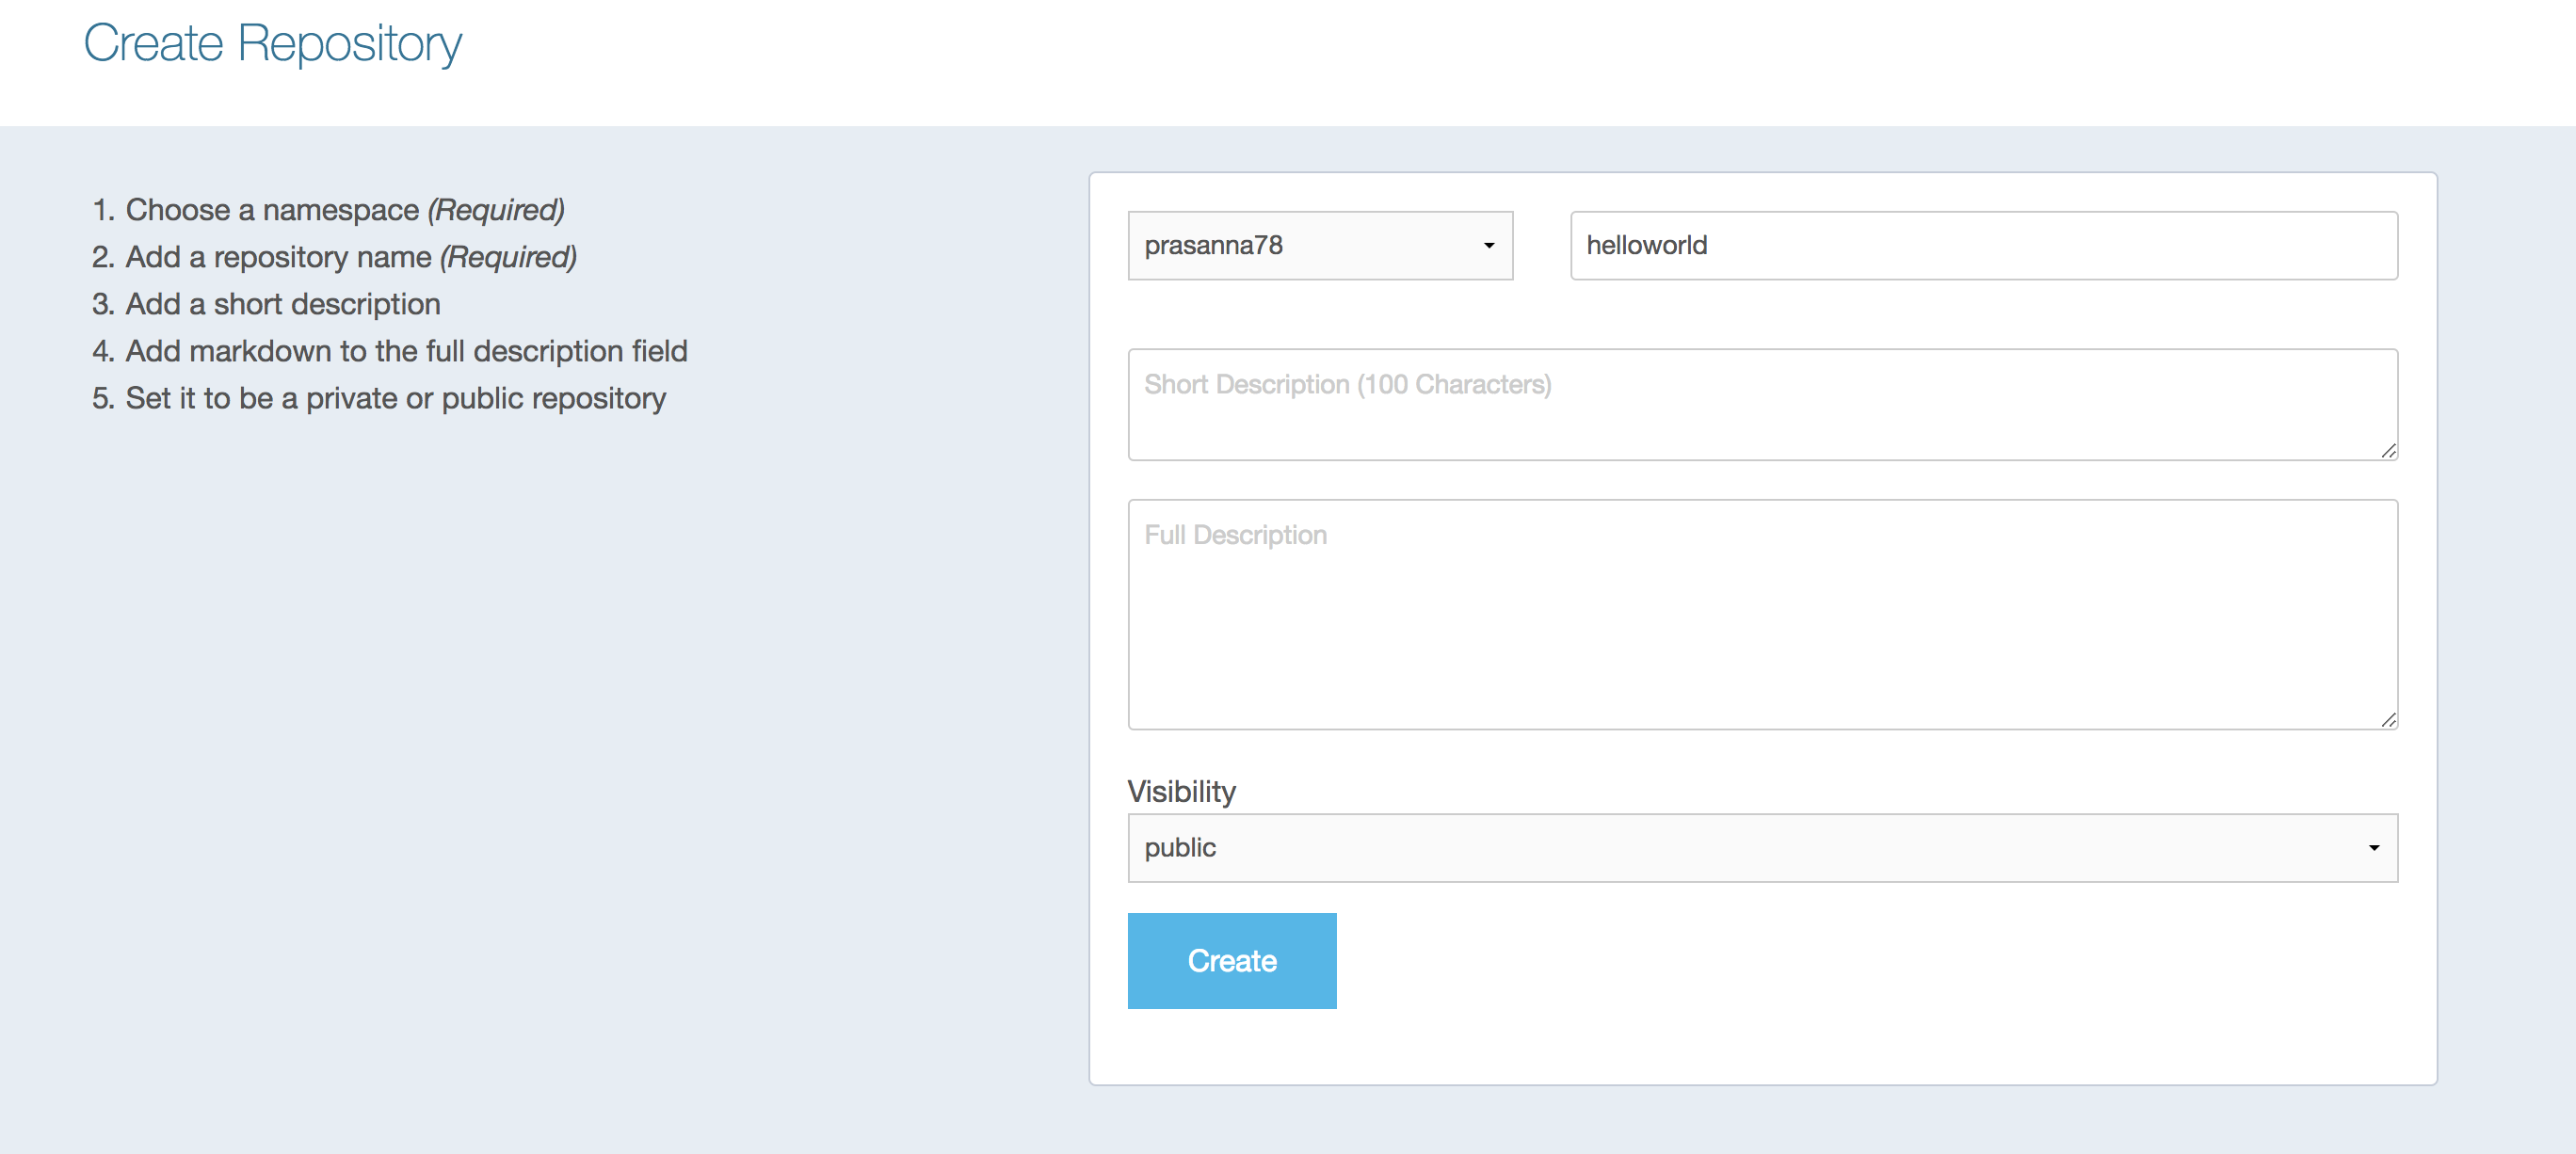Click the Create Repository page heading

(x=272, y=44)
